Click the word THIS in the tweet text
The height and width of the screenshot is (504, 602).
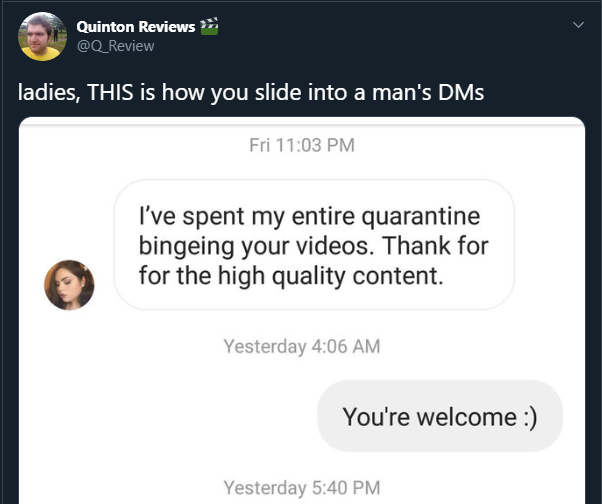(x=110, y=92)
